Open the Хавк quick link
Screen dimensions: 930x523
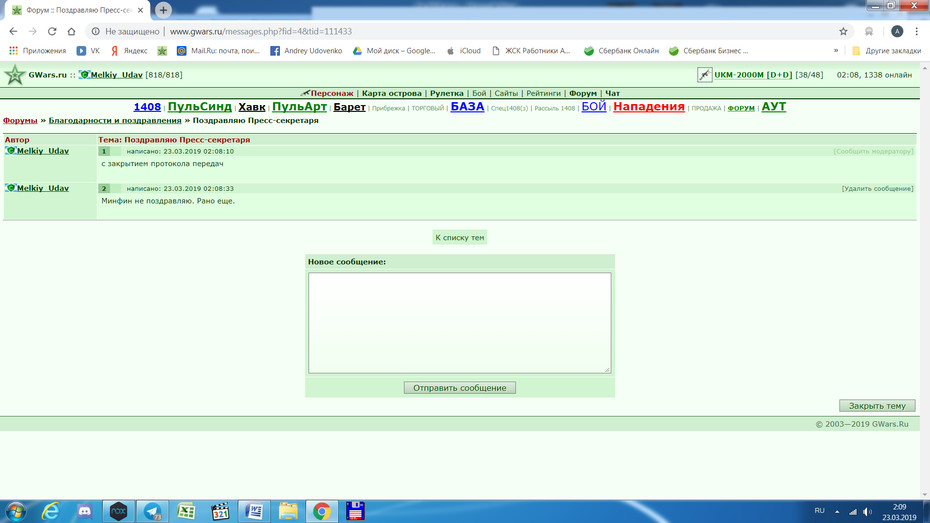tap(251, 107)
